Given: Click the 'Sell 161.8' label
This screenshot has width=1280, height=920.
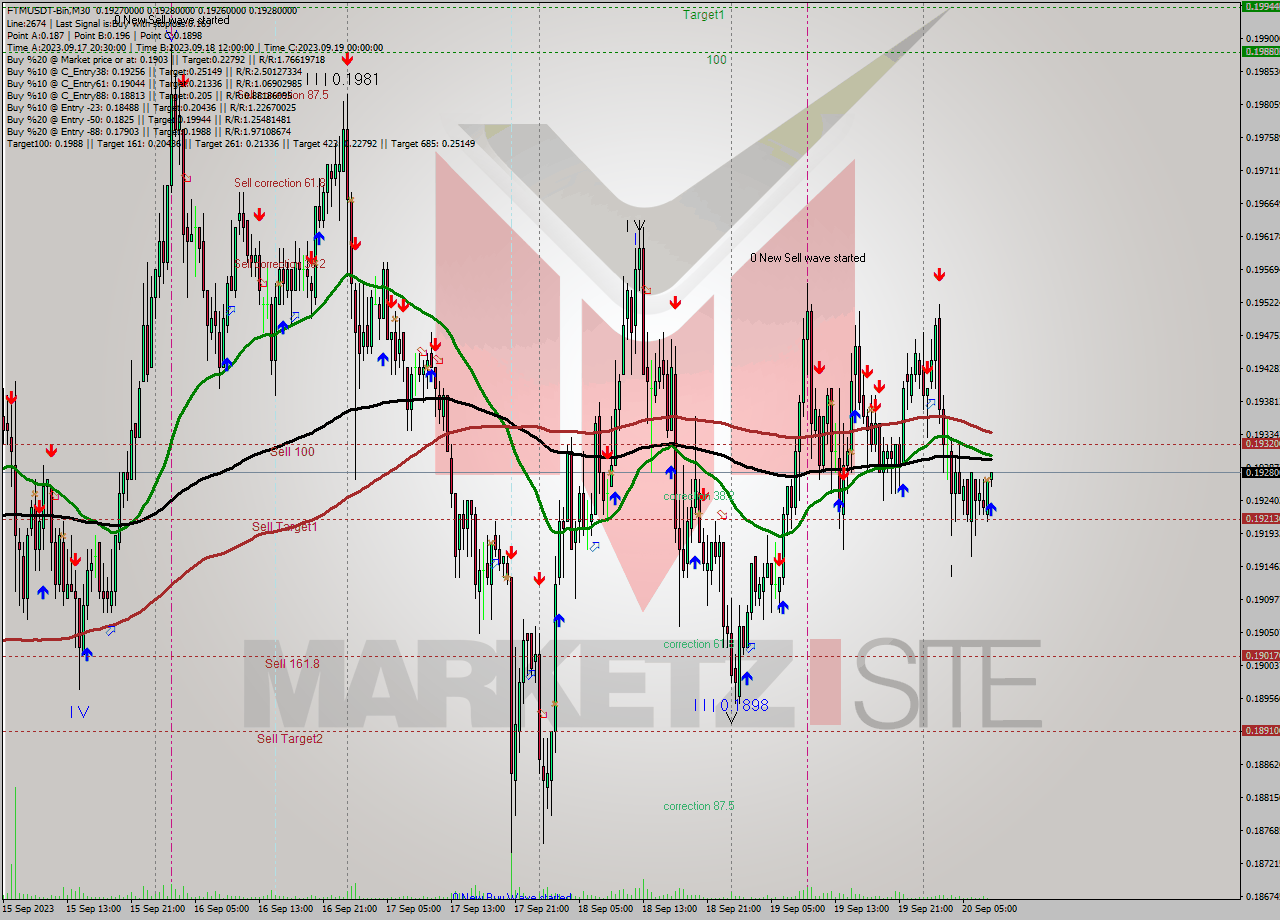Looking at the screenshot, I should pyautogui.click(x=293, y=664).
